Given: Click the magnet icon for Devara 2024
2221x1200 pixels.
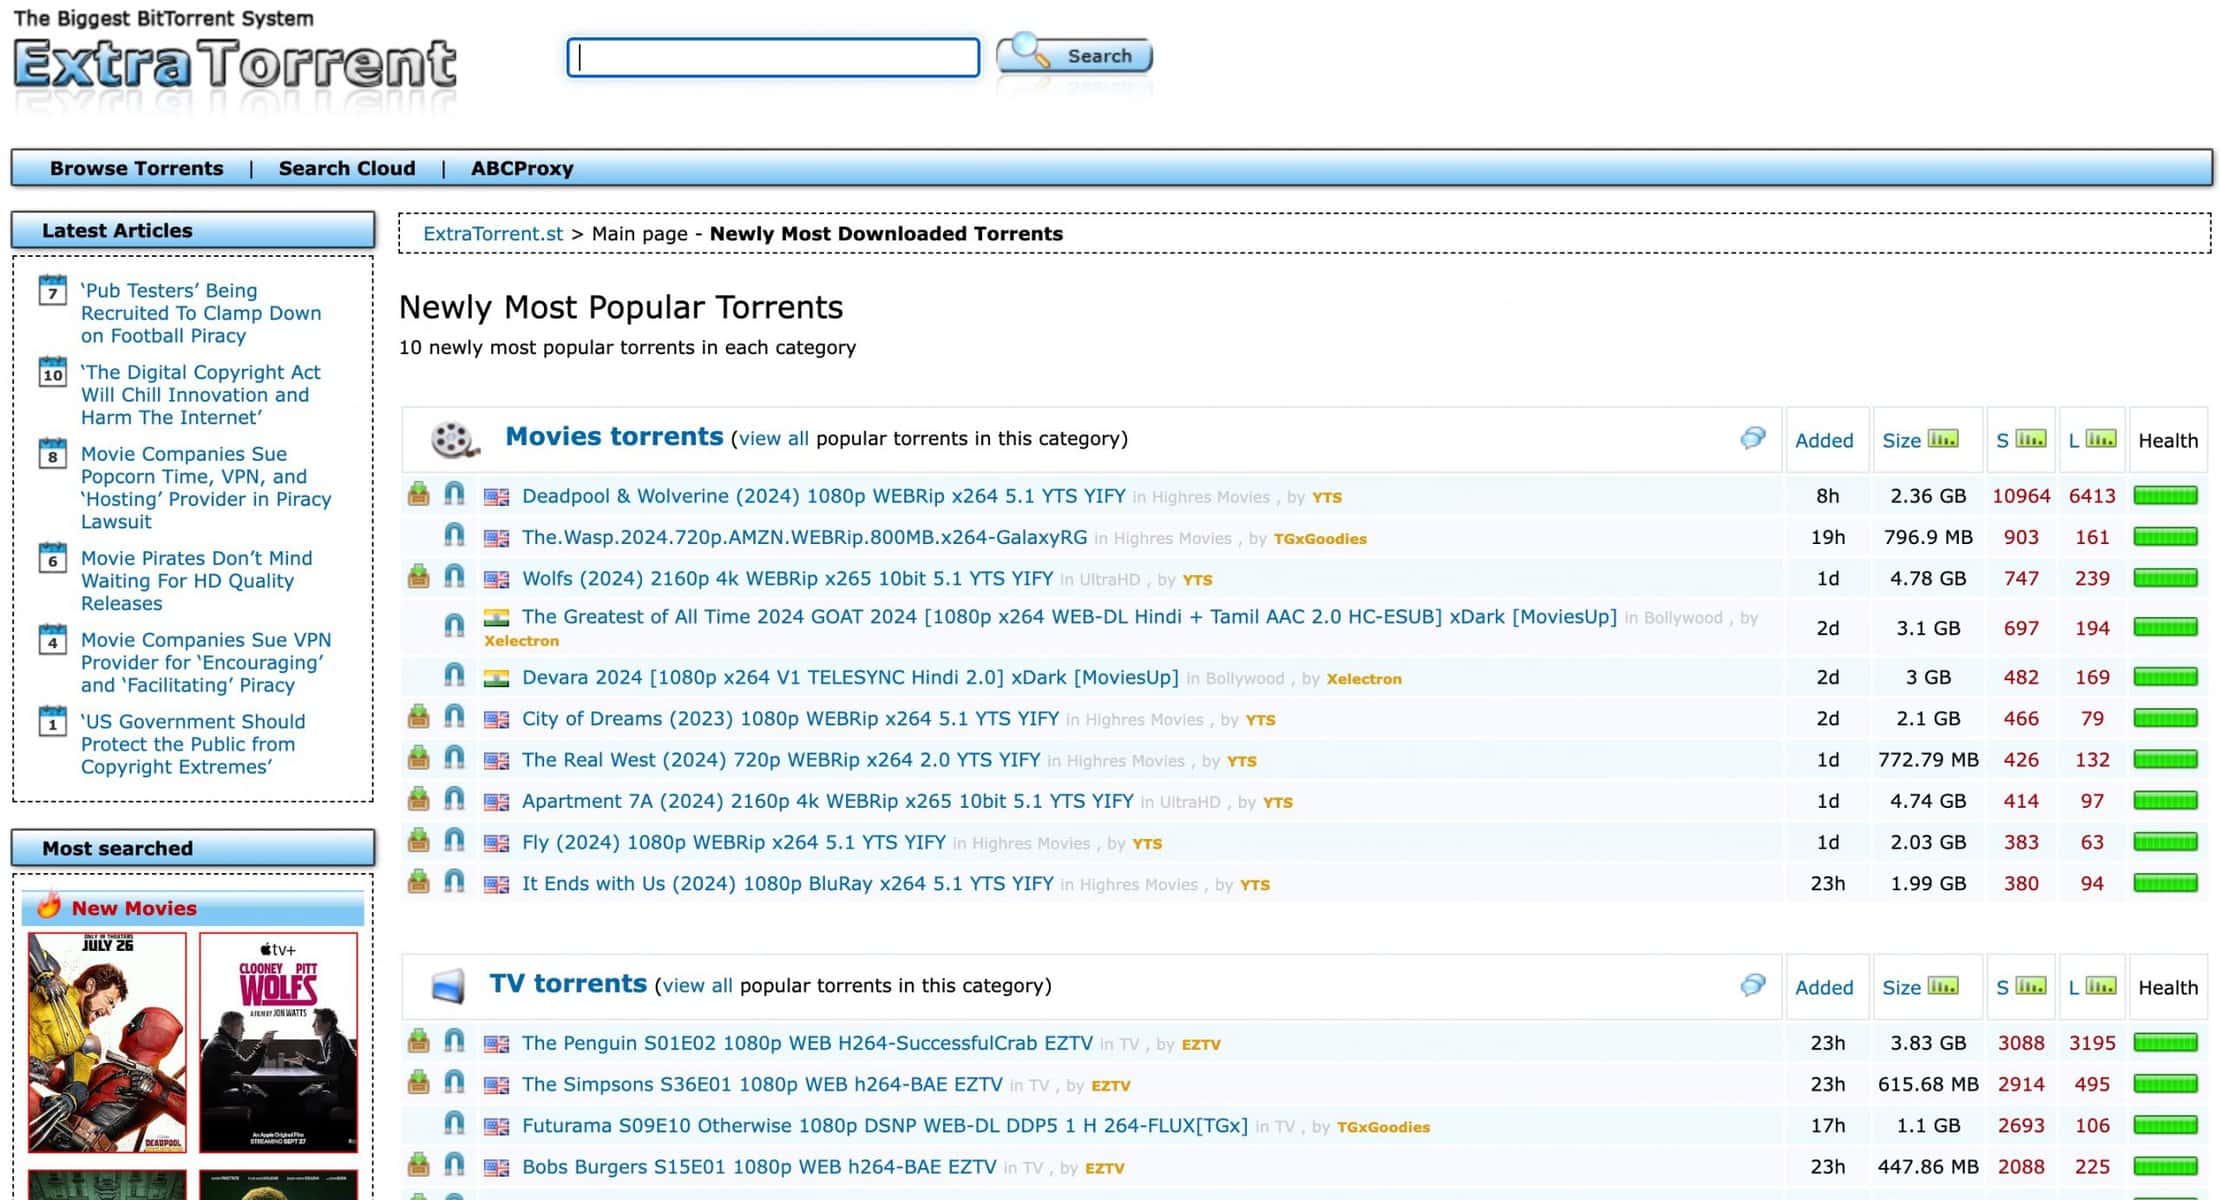Looking at the screenshot, I should pos(454,676).
